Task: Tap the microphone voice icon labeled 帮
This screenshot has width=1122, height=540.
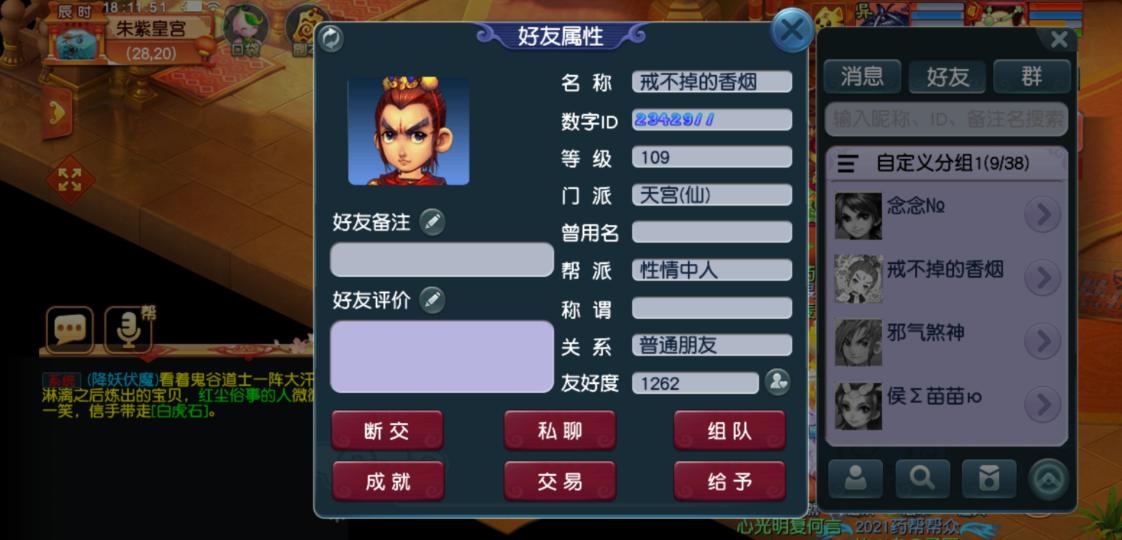Action: coord(128,330)
